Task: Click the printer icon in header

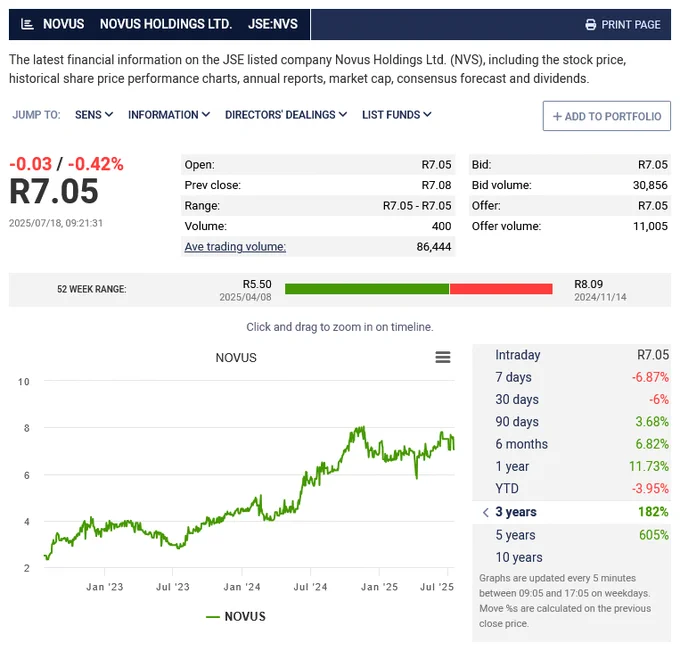Action: pos(590,24)
